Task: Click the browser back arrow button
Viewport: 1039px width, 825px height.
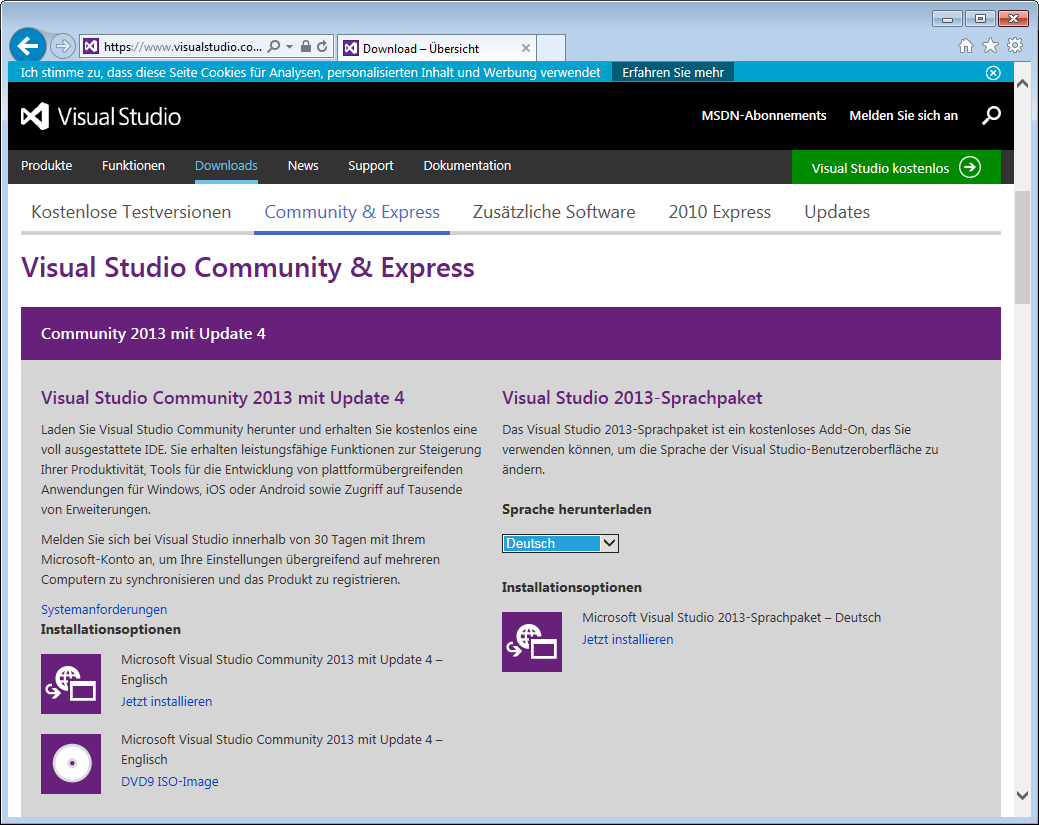Action: (x=28, y=46)
